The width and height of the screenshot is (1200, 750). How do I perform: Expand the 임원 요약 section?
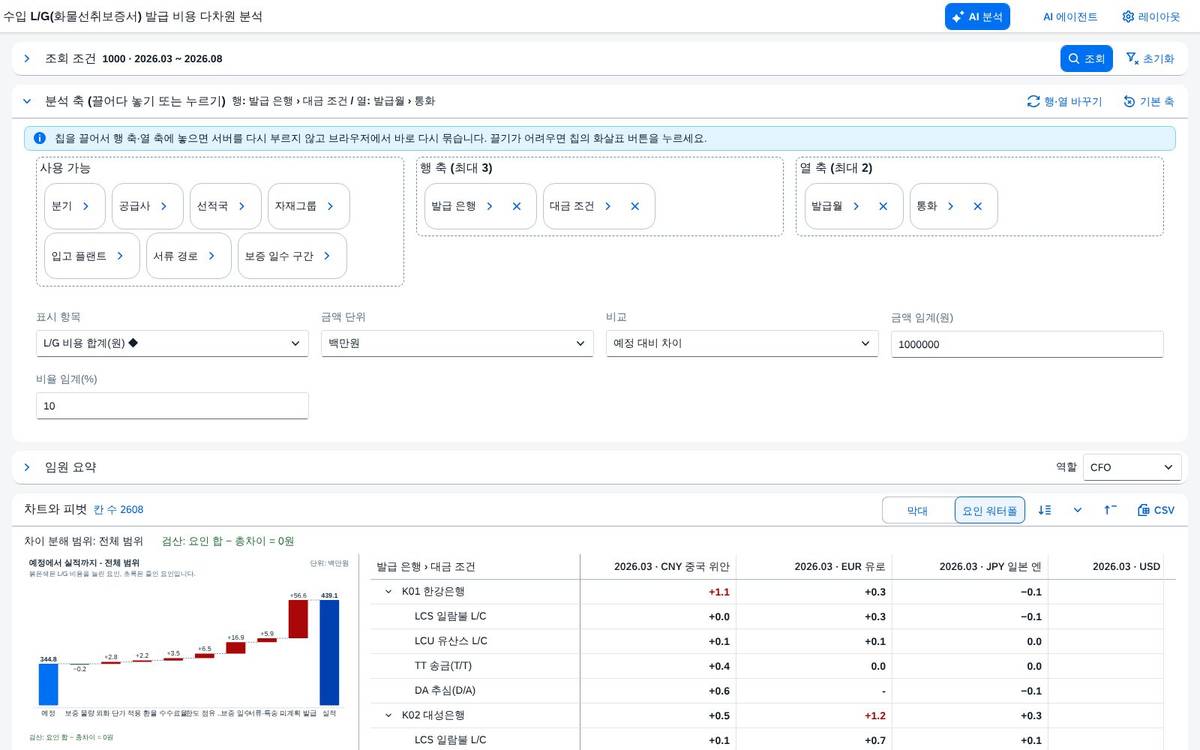coord(27,467)
